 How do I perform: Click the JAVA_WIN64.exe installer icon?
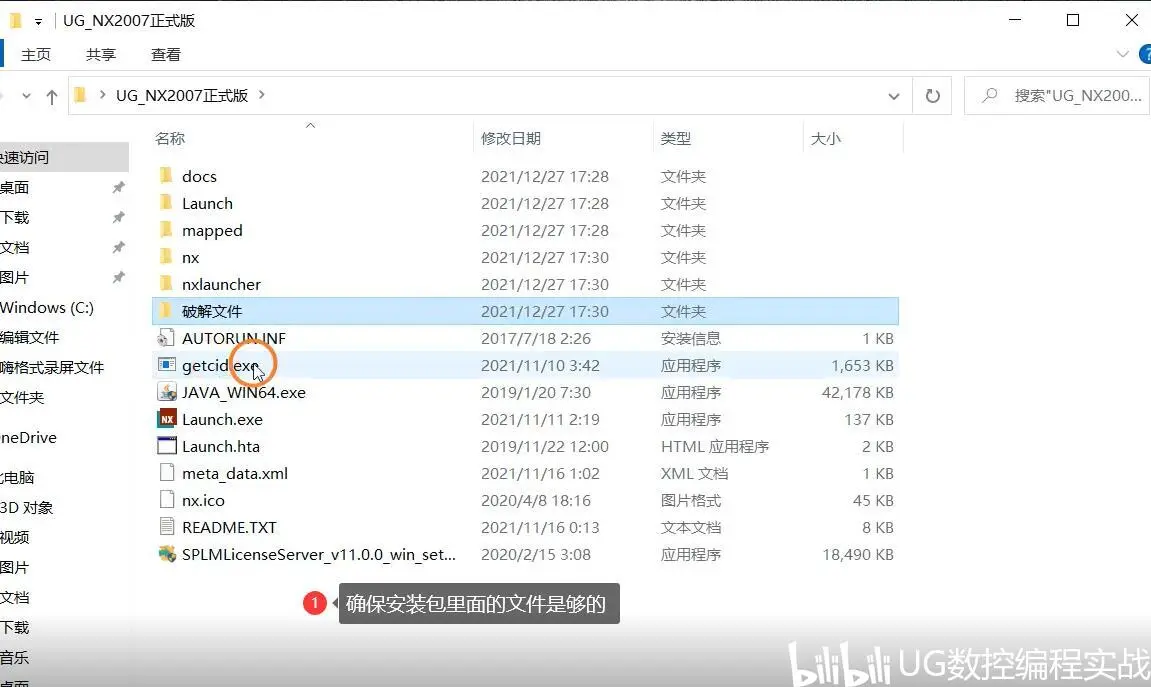[167, 392]
